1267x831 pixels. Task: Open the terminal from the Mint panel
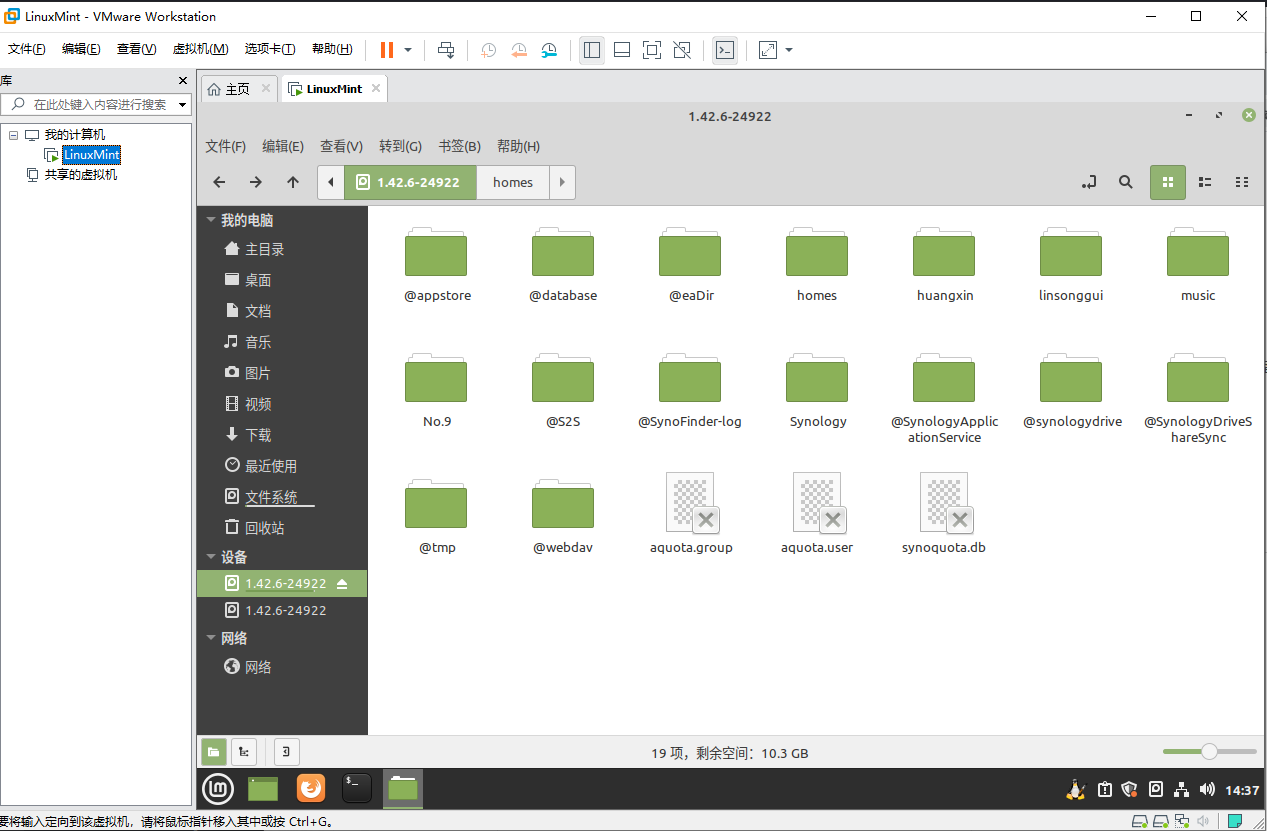[x=357, y=788]
